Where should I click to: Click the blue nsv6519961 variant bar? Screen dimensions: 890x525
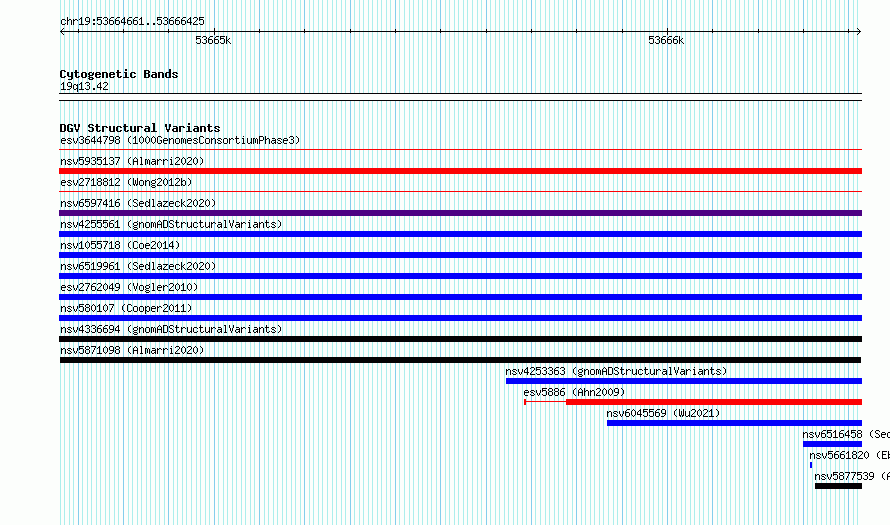pos(460,276)
